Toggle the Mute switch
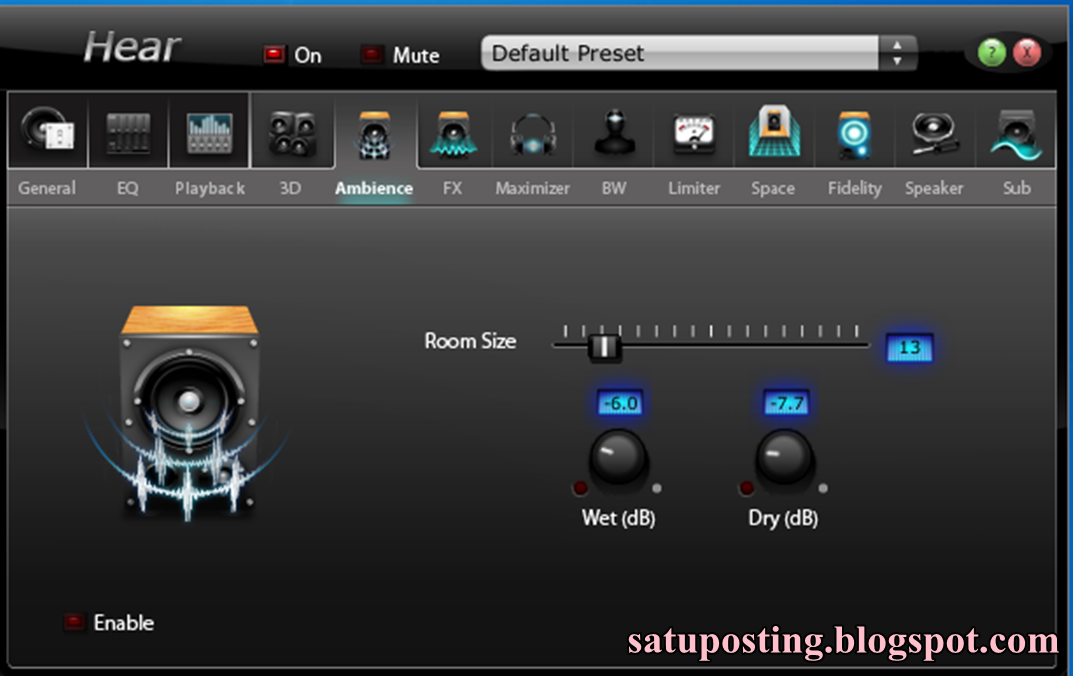This screenshot has height=676, width=1073. tap(372, 54)
